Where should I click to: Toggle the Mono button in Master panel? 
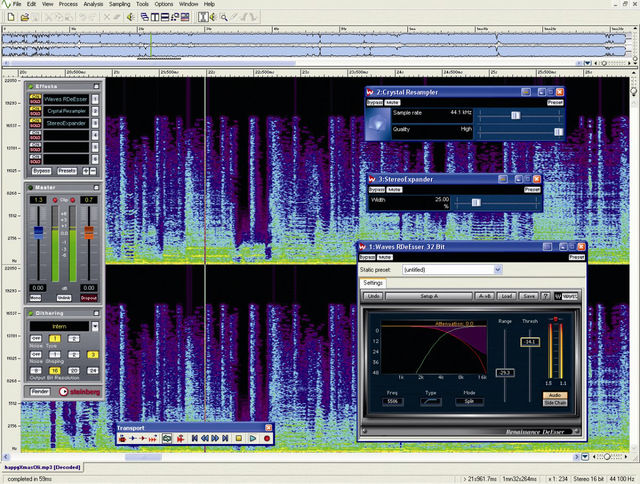(x=36, y=298)
